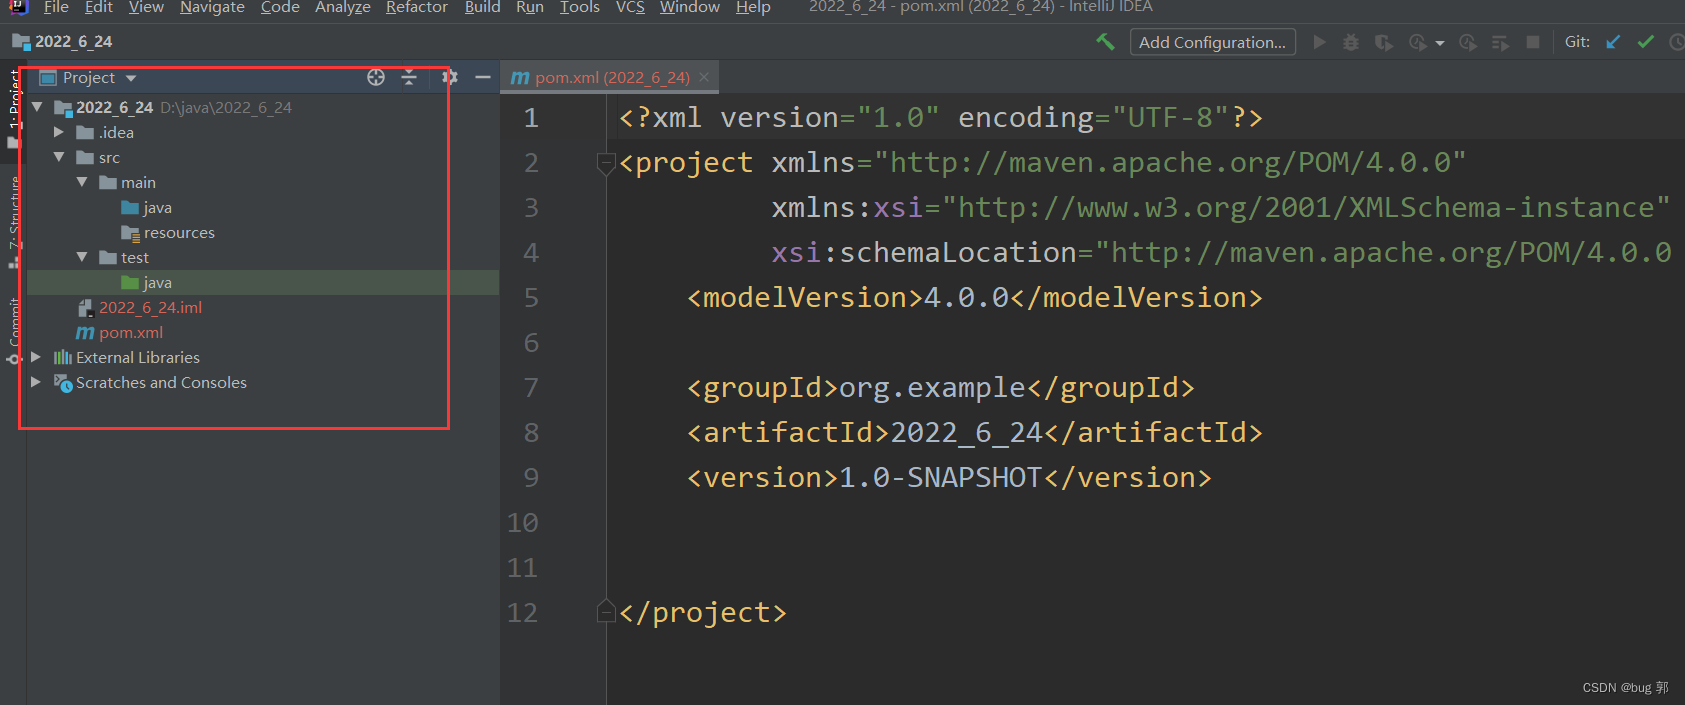Expand Scratches and Consoles arrow
Image resolution: width=1685 pixels, height=705 pixels.
(36, 382)
